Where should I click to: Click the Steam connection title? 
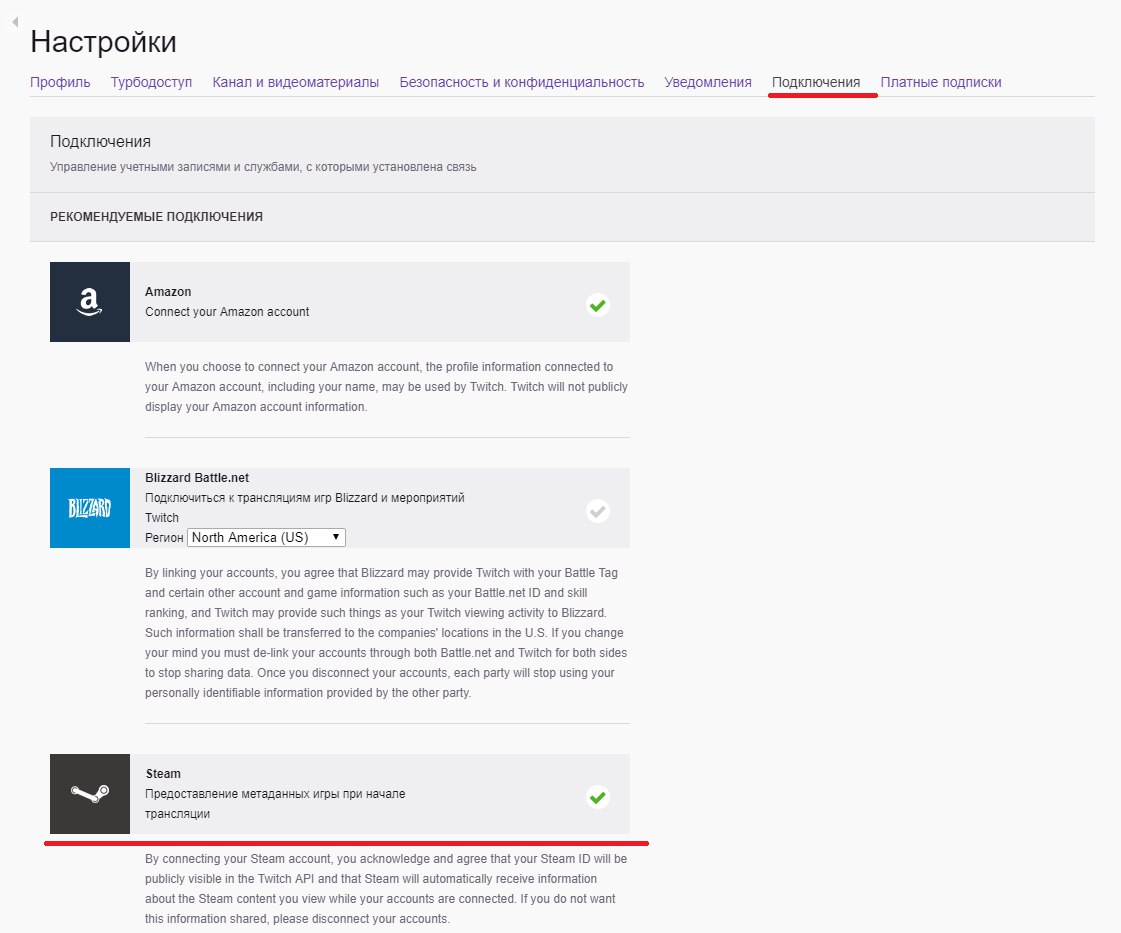163,774
